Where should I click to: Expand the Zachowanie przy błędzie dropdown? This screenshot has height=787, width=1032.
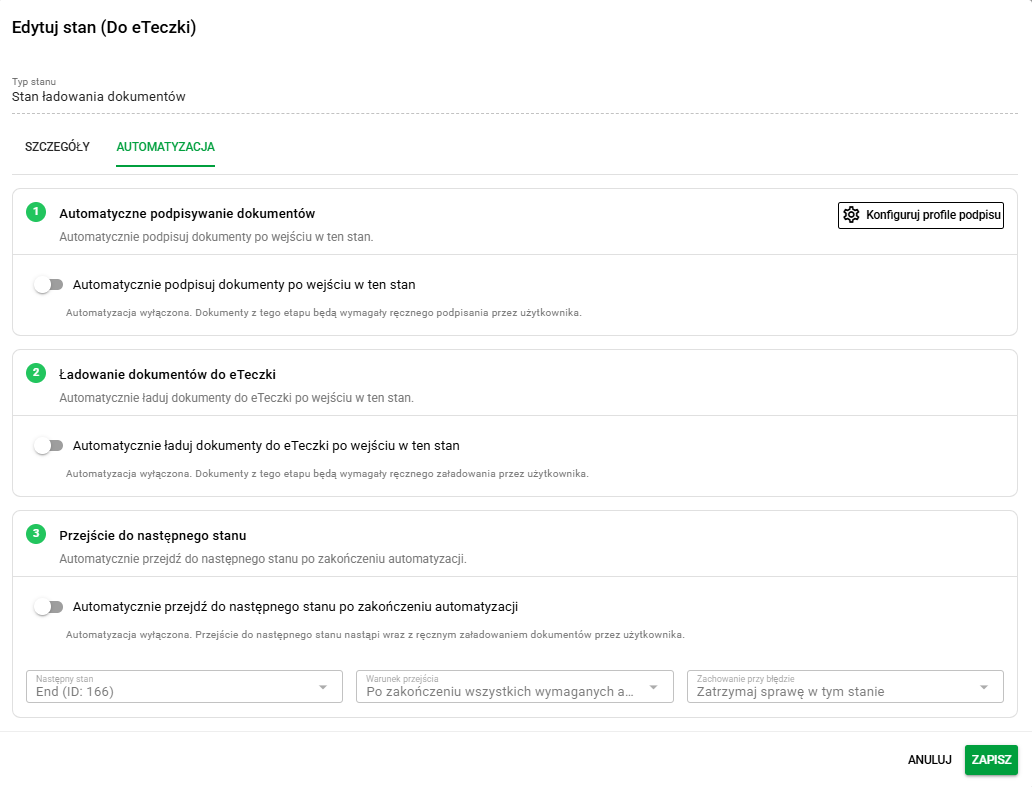coord(845,686)
